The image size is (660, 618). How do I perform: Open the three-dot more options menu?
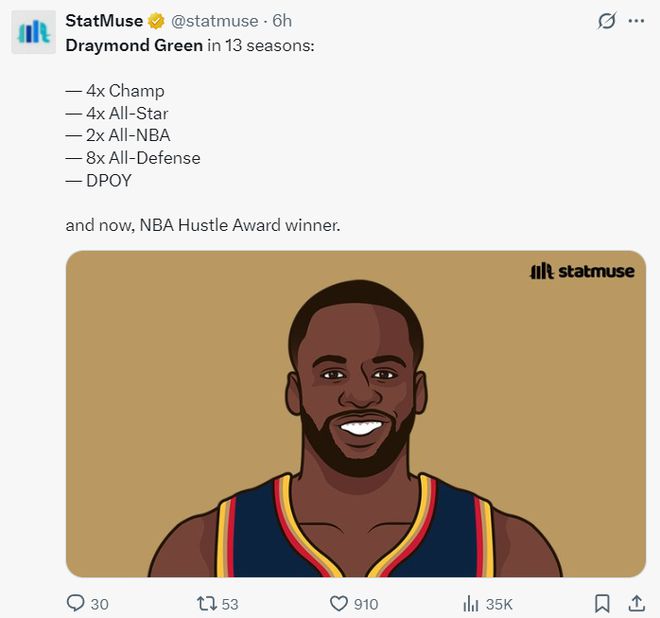tap(636, 21)
